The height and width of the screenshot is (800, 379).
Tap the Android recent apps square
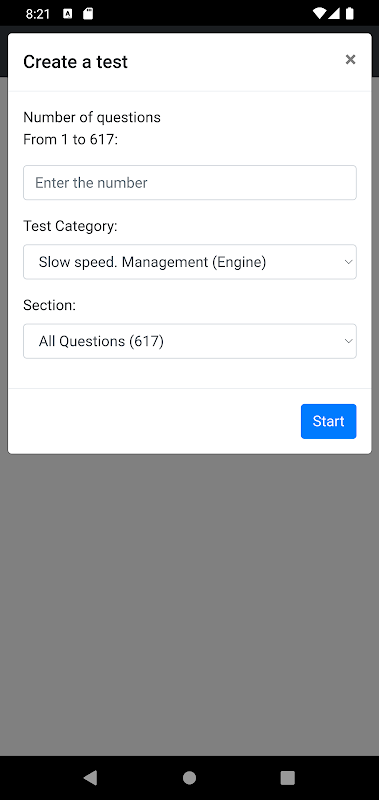point(288,778)
